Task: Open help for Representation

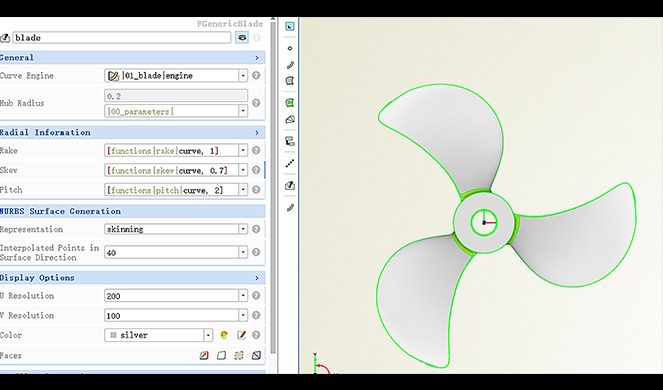Action: point(256,229)
